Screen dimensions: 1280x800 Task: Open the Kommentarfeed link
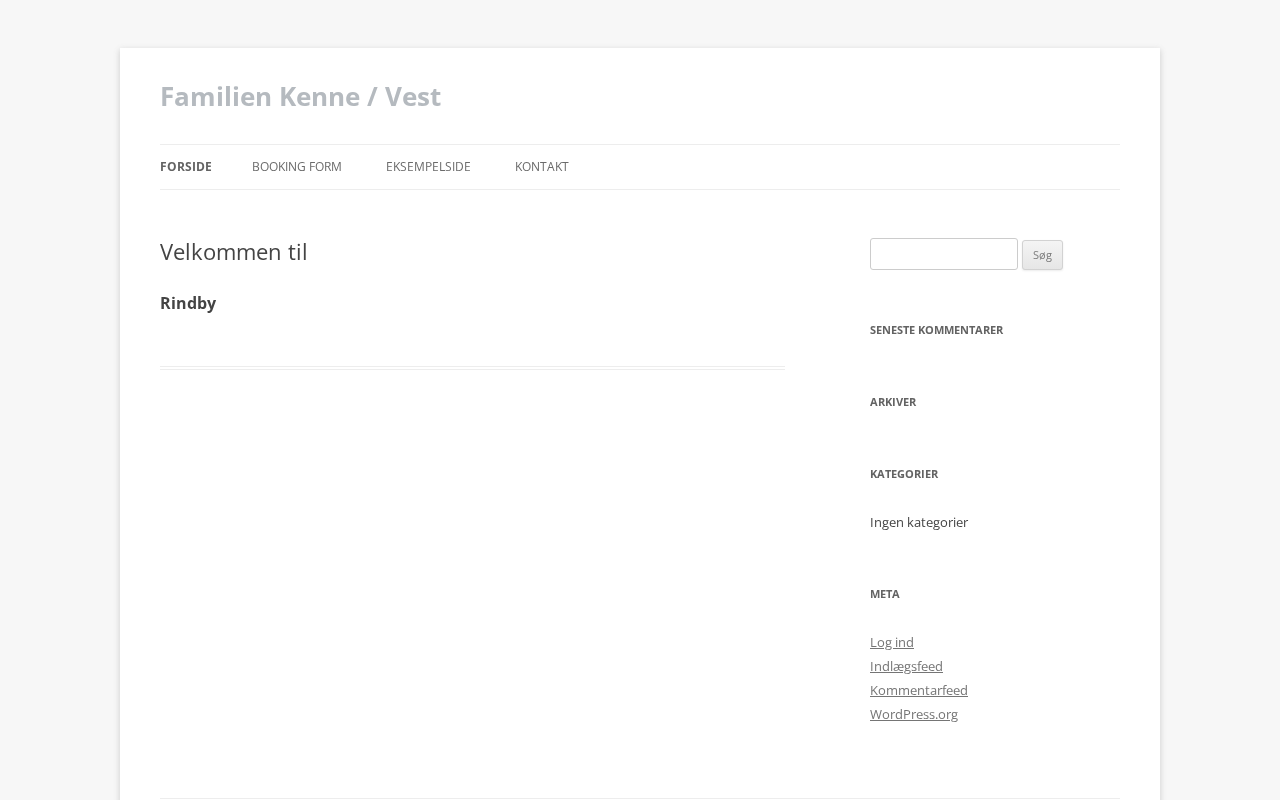[x=919, y=690]
